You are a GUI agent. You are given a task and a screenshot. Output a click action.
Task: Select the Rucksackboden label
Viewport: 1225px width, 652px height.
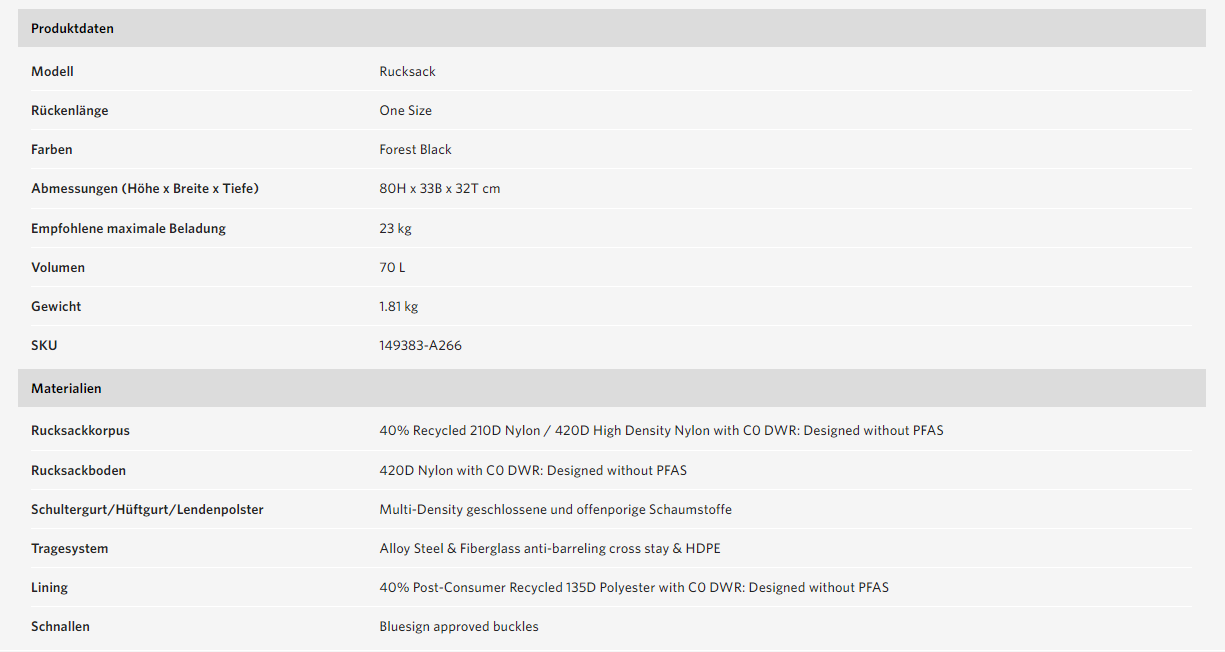pos(78,470)
